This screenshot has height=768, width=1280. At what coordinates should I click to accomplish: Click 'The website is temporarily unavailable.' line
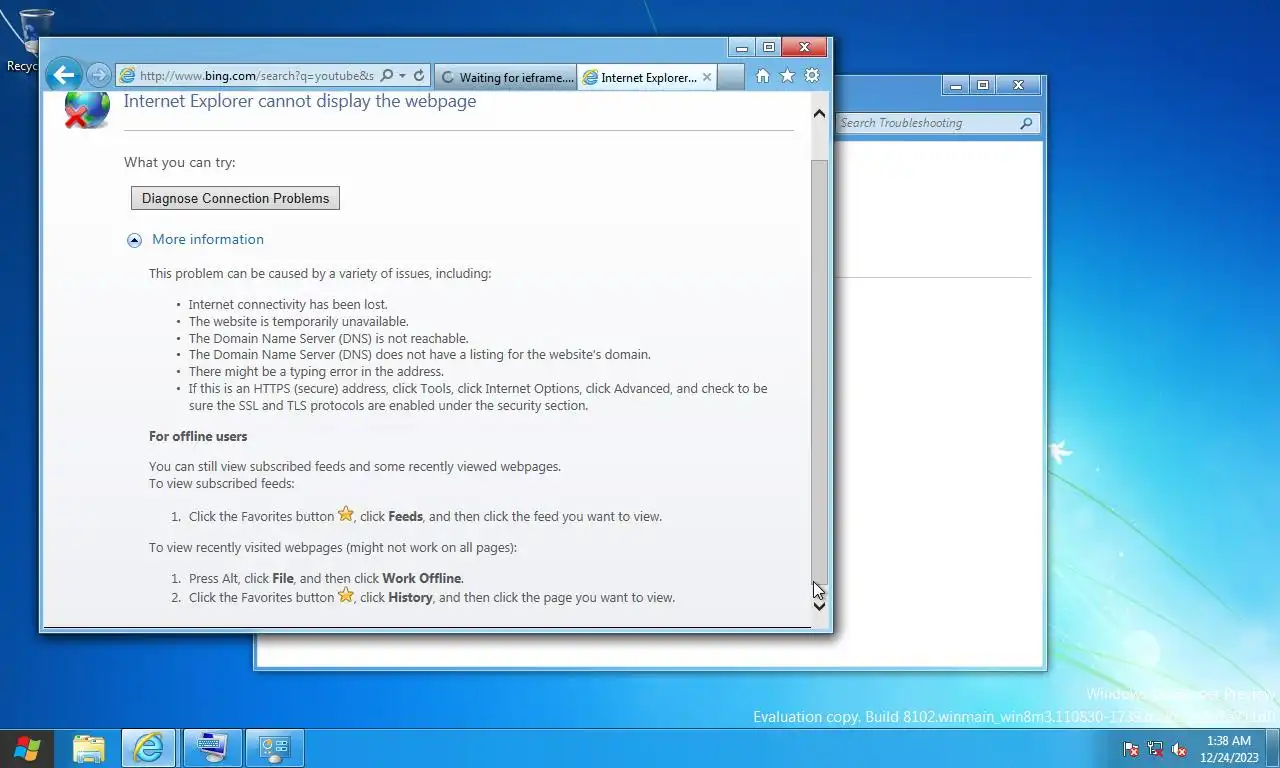[299, 321]
